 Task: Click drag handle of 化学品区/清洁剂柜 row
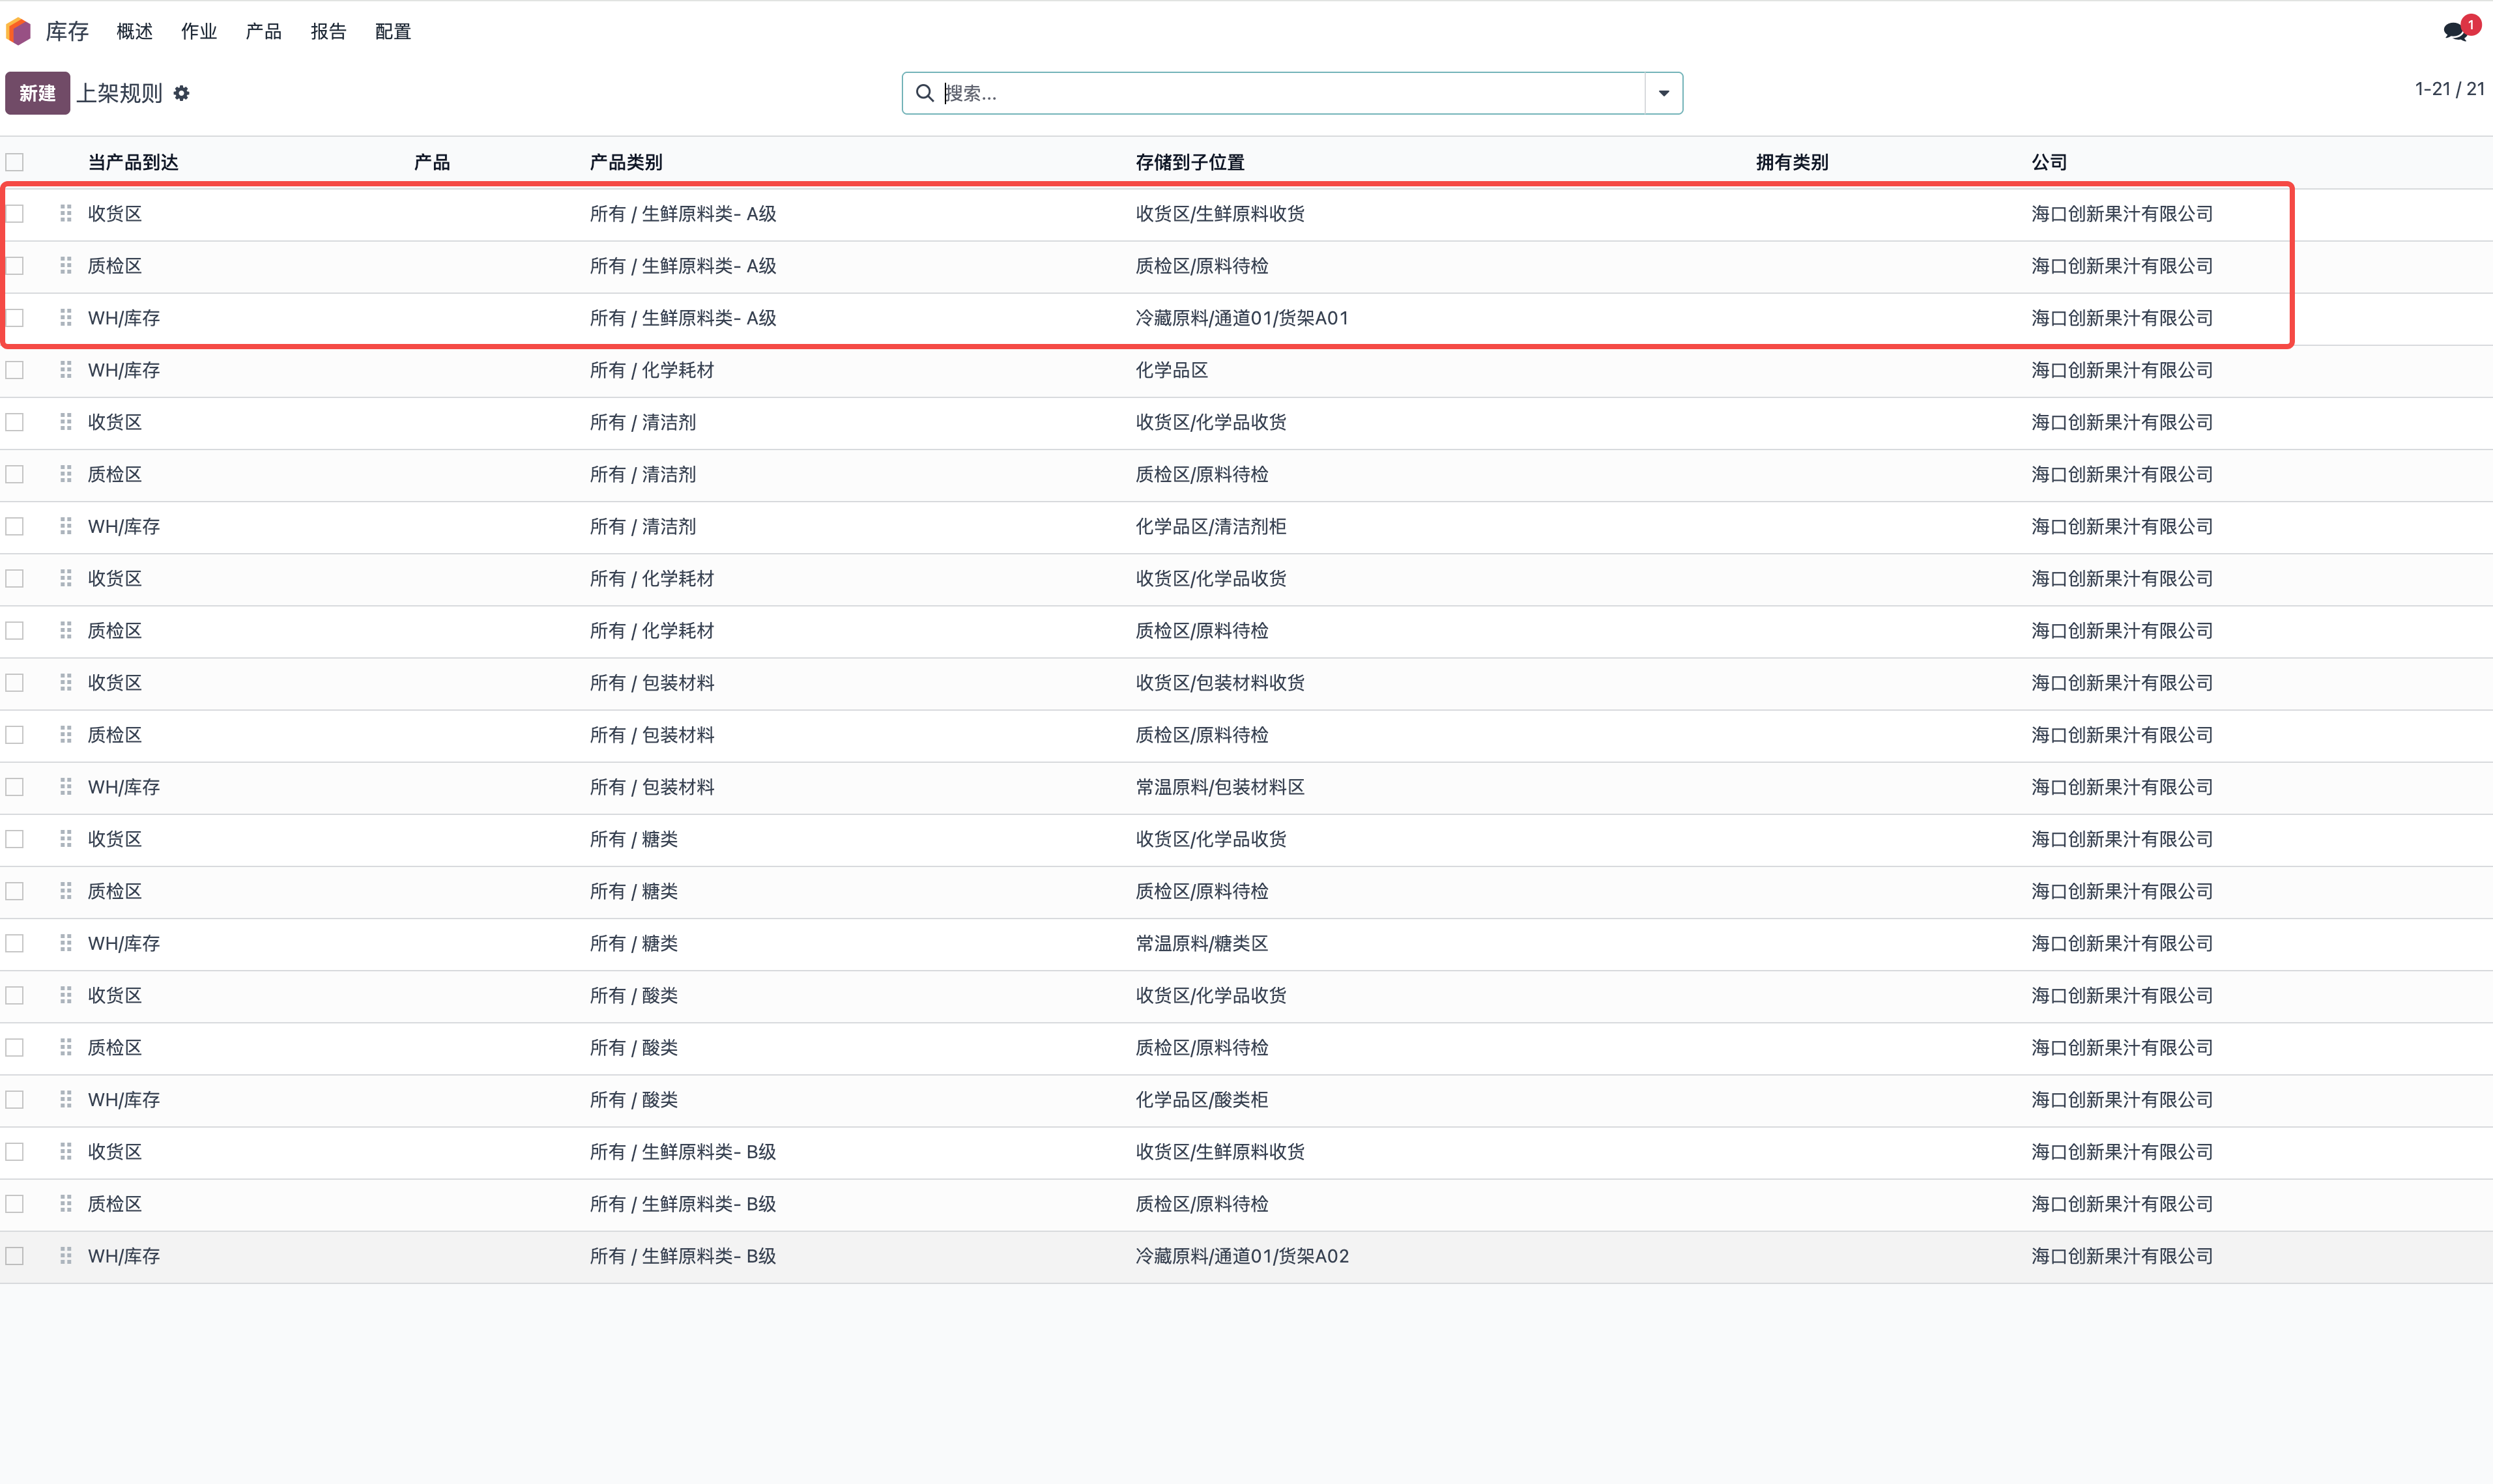point(66,526)
